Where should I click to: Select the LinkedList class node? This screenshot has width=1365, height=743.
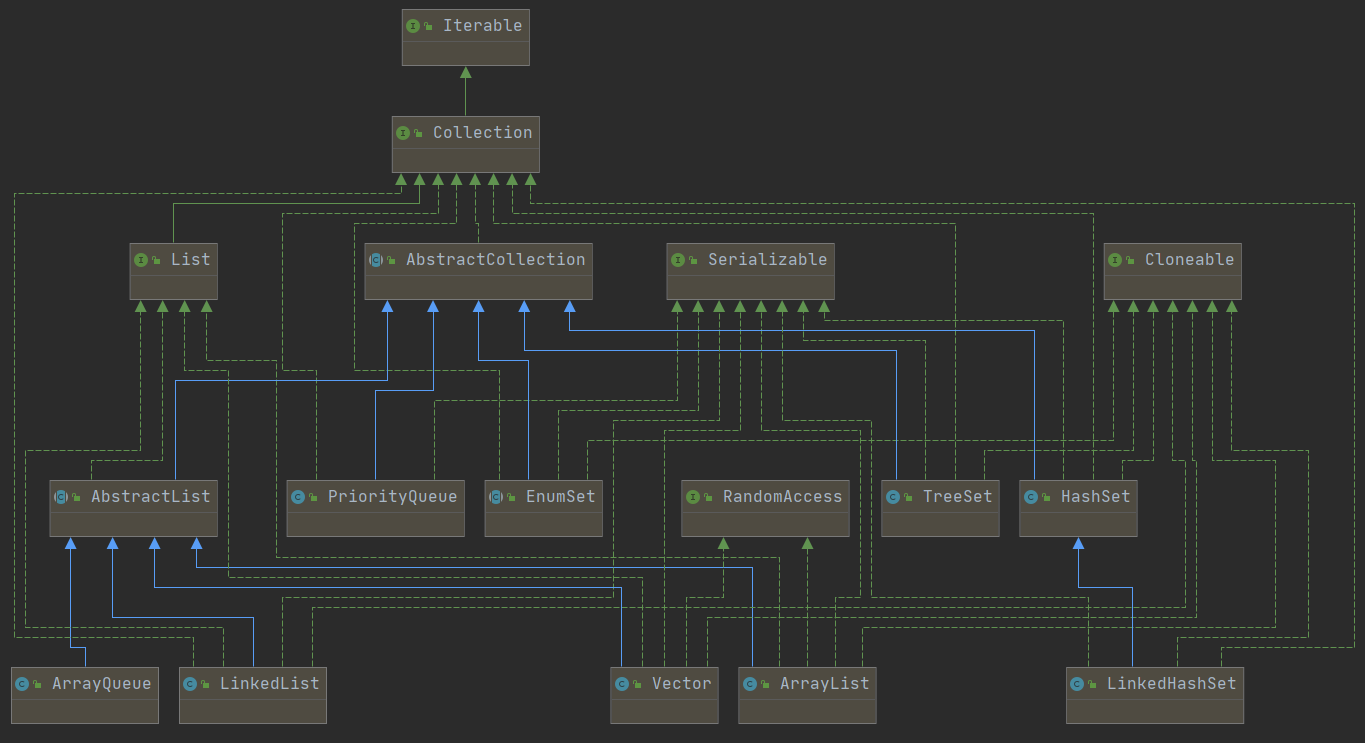[x=253, y=695]
